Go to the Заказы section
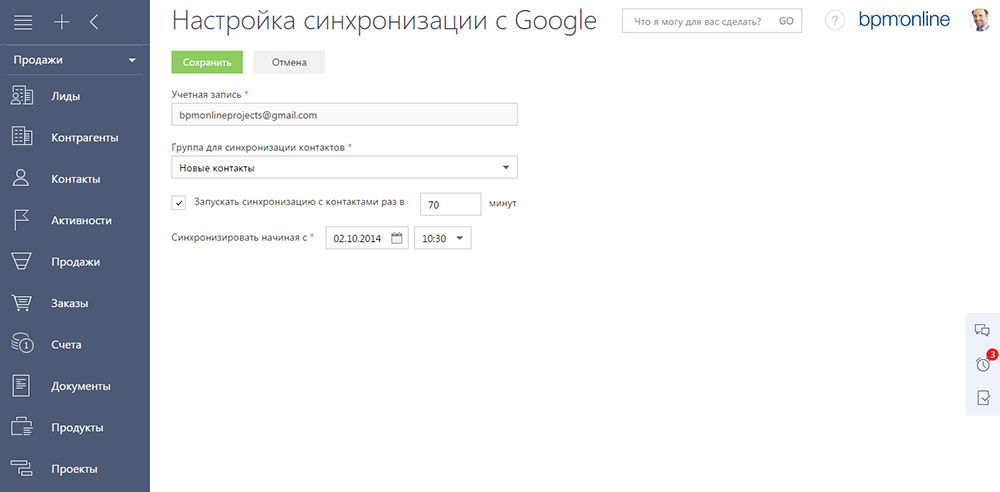 [70, 304]
